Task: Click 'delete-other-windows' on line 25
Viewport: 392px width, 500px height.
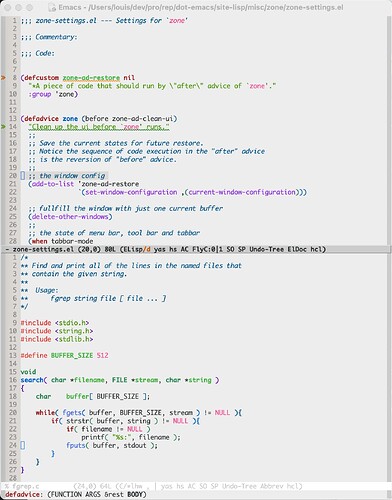Action: [70, 217]
